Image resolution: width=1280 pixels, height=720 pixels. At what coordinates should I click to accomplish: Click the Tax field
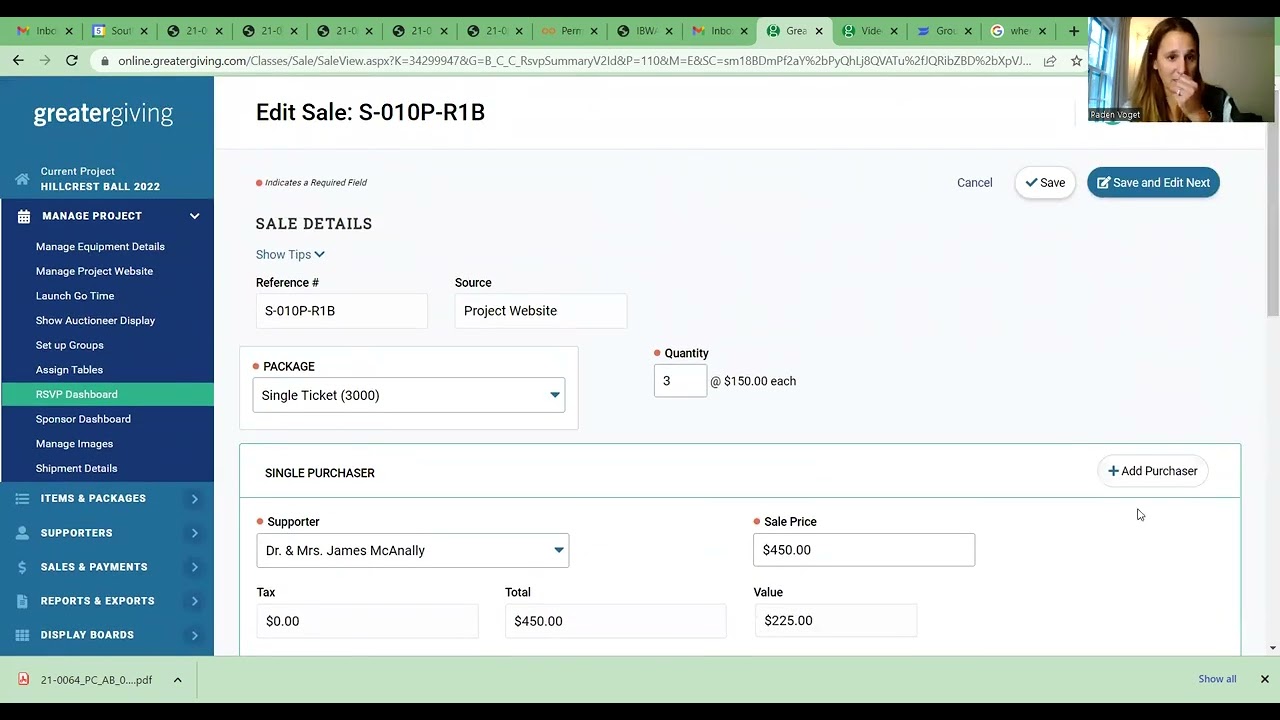367,621
